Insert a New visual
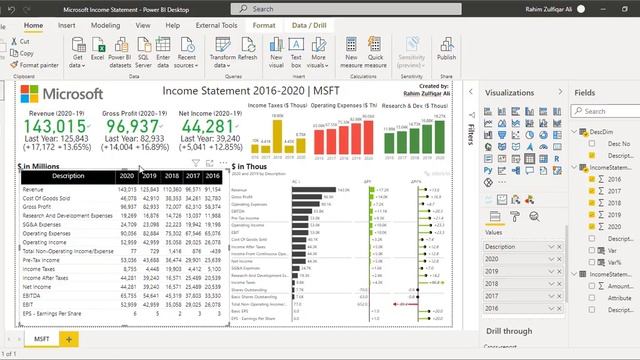 [x=276, y=52]
